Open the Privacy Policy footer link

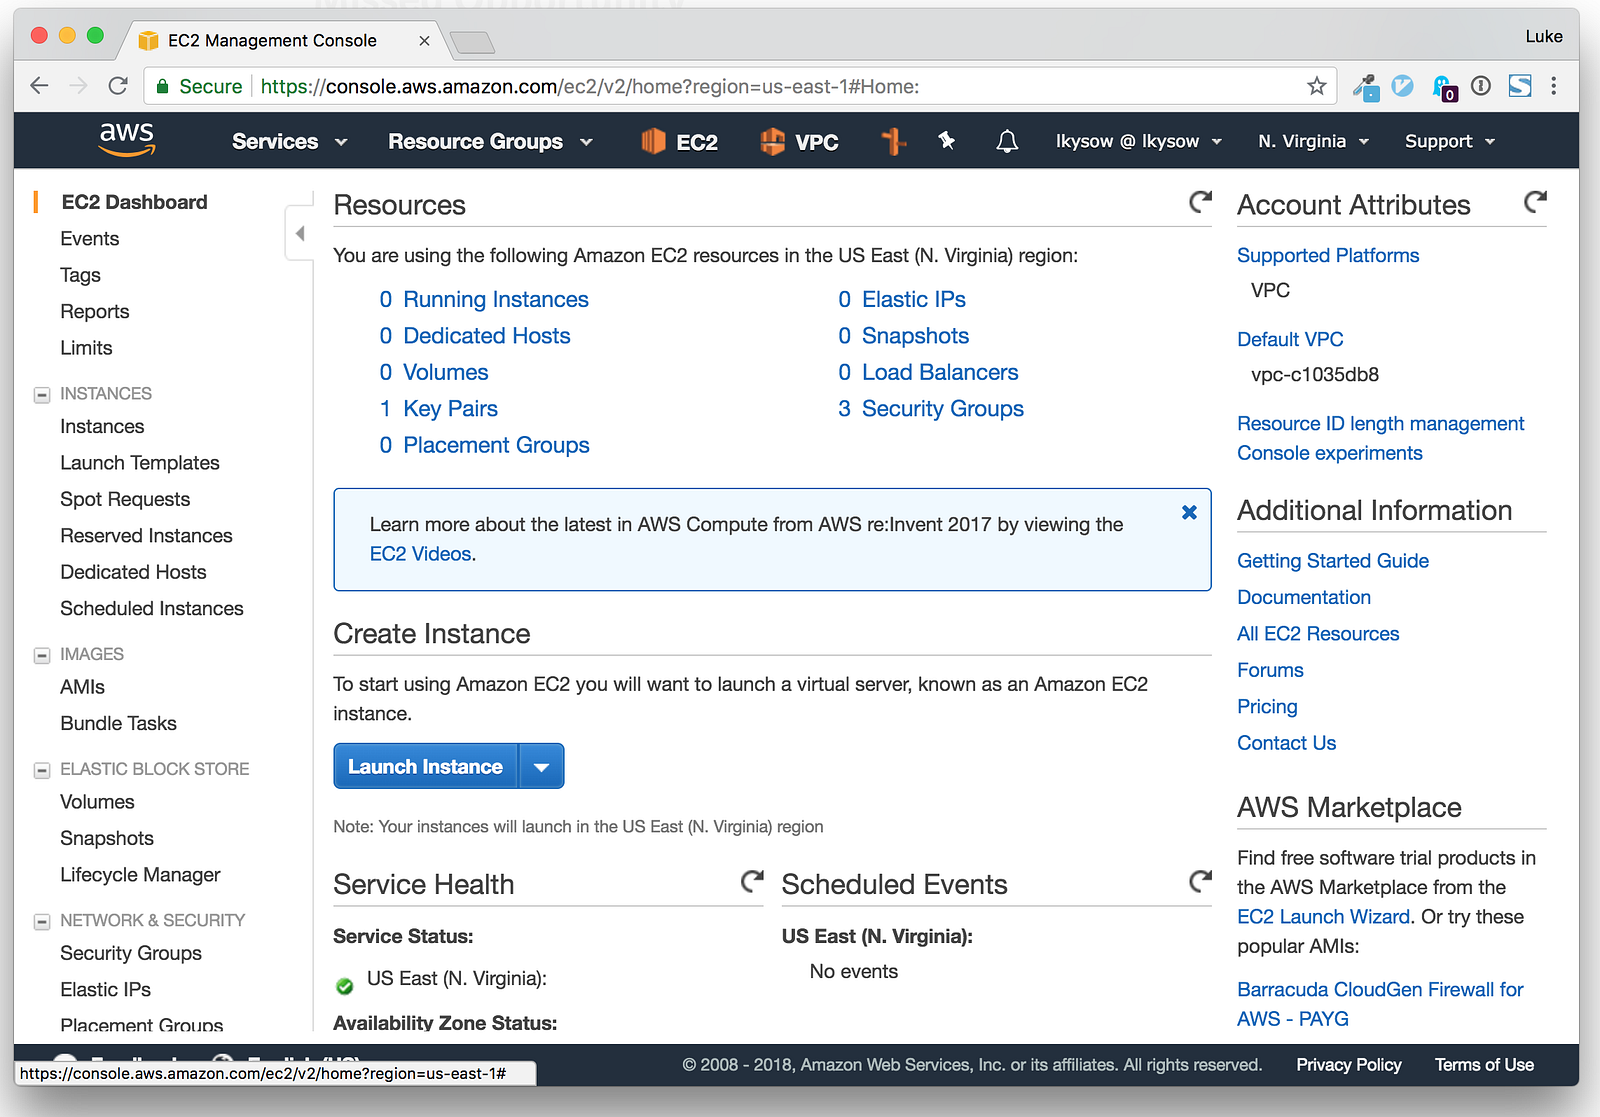1348,1065
